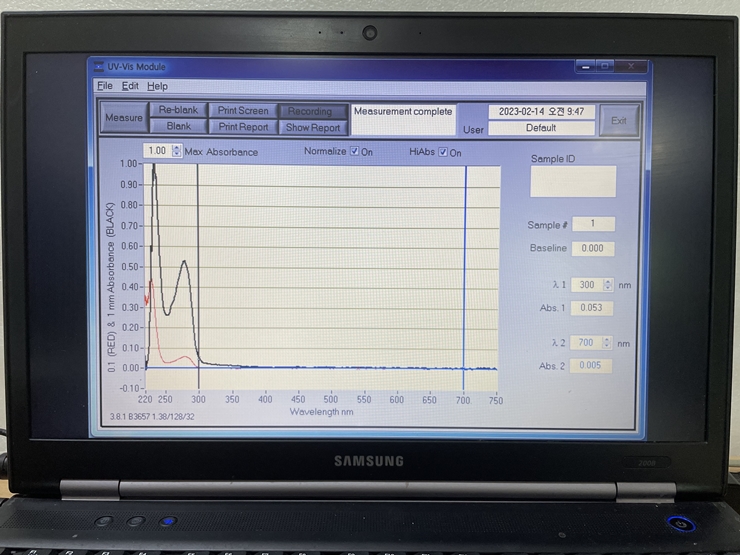Click the Print Screen button
740x555 pixels.
243,110
